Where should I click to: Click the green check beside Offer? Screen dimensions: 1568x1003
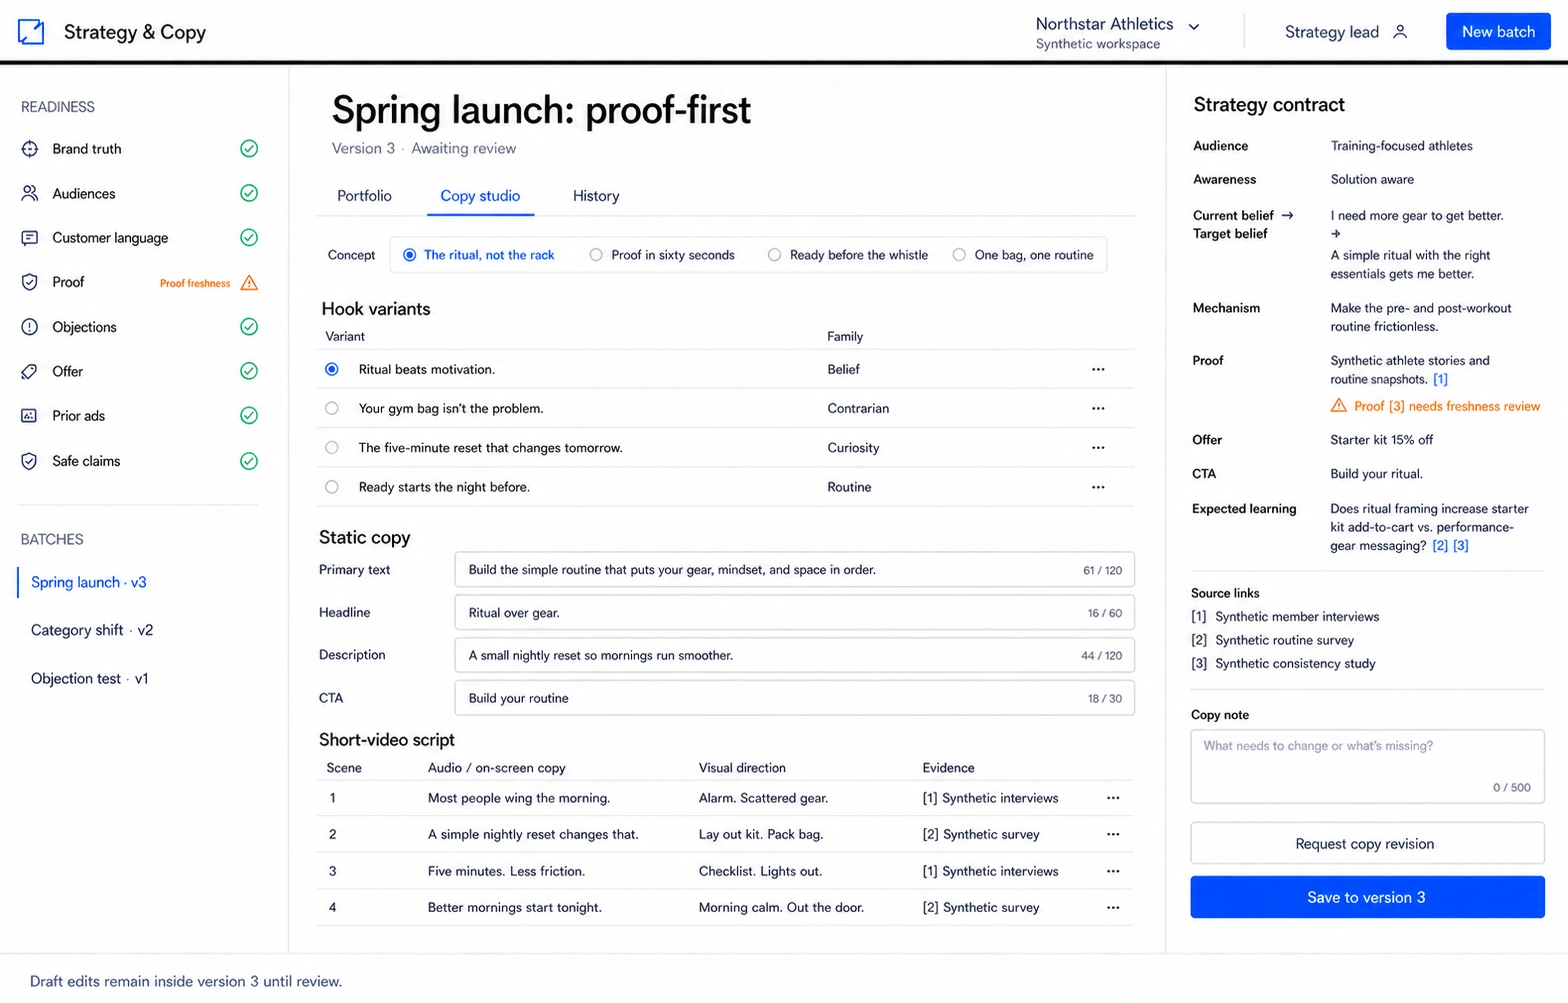(249, 371)
